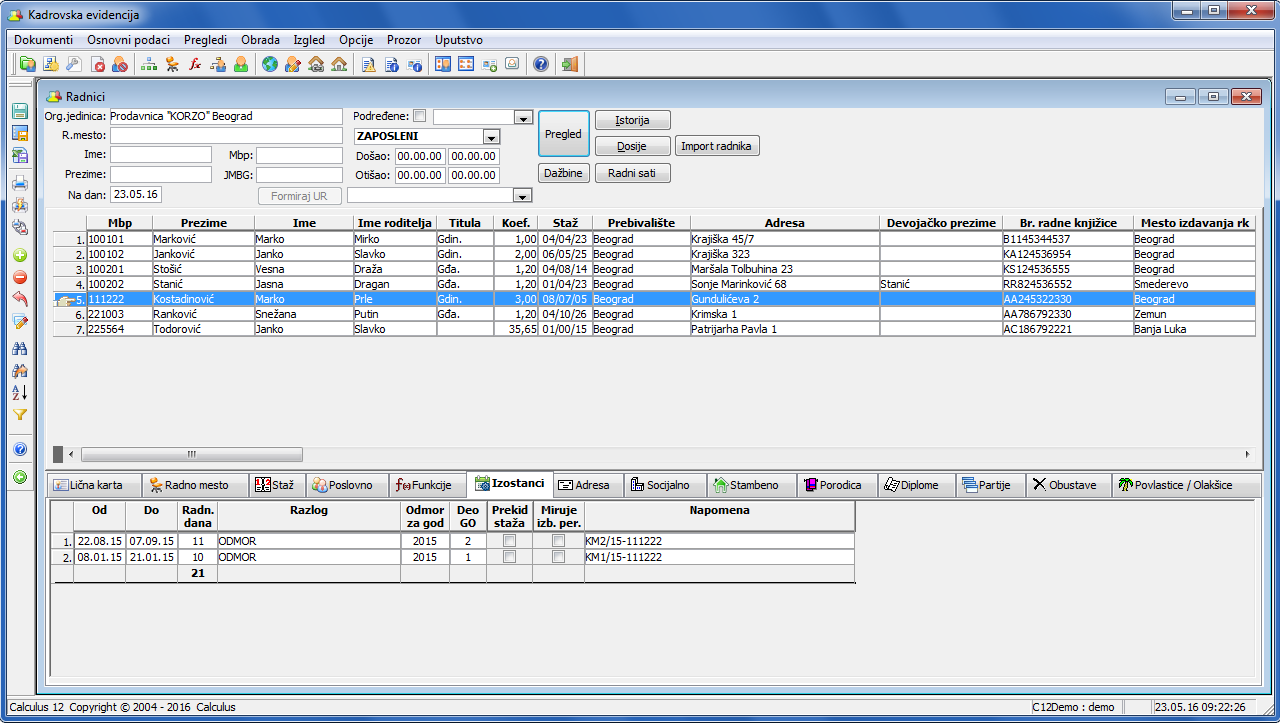Image resolution: width=1280 pixels, height=723 pixels.
Task: Open the Obrada menu
Action: point(260,40)
